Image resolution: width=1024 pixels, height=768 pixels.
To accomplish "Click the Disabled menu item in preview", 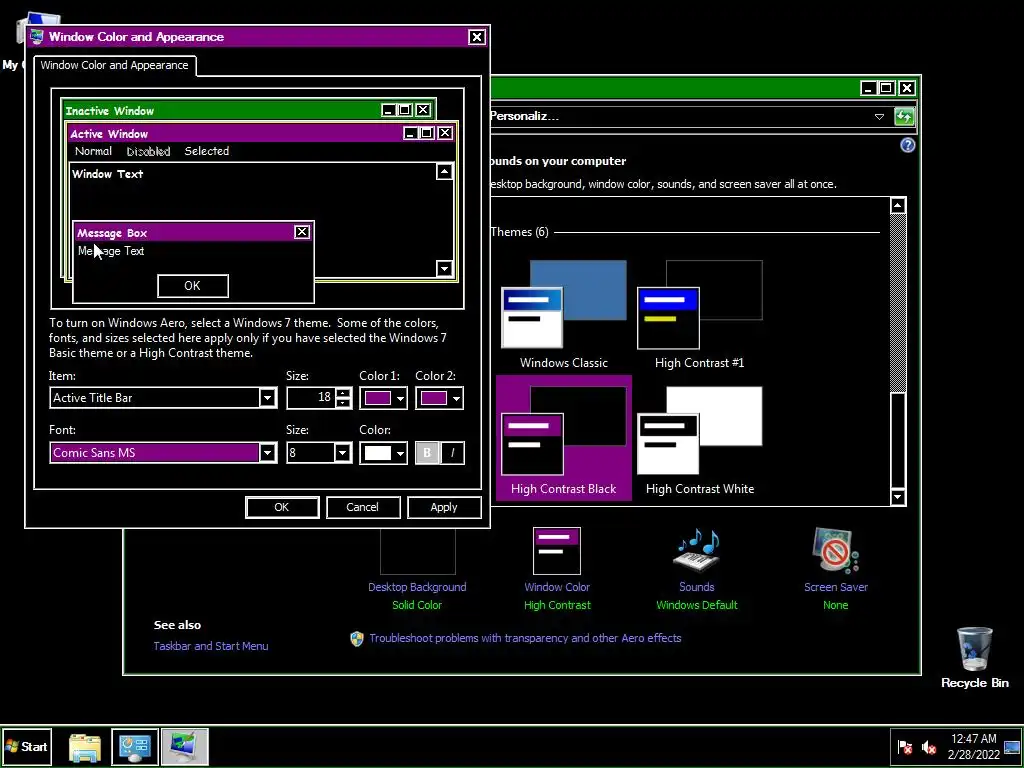I will point(148,151).
